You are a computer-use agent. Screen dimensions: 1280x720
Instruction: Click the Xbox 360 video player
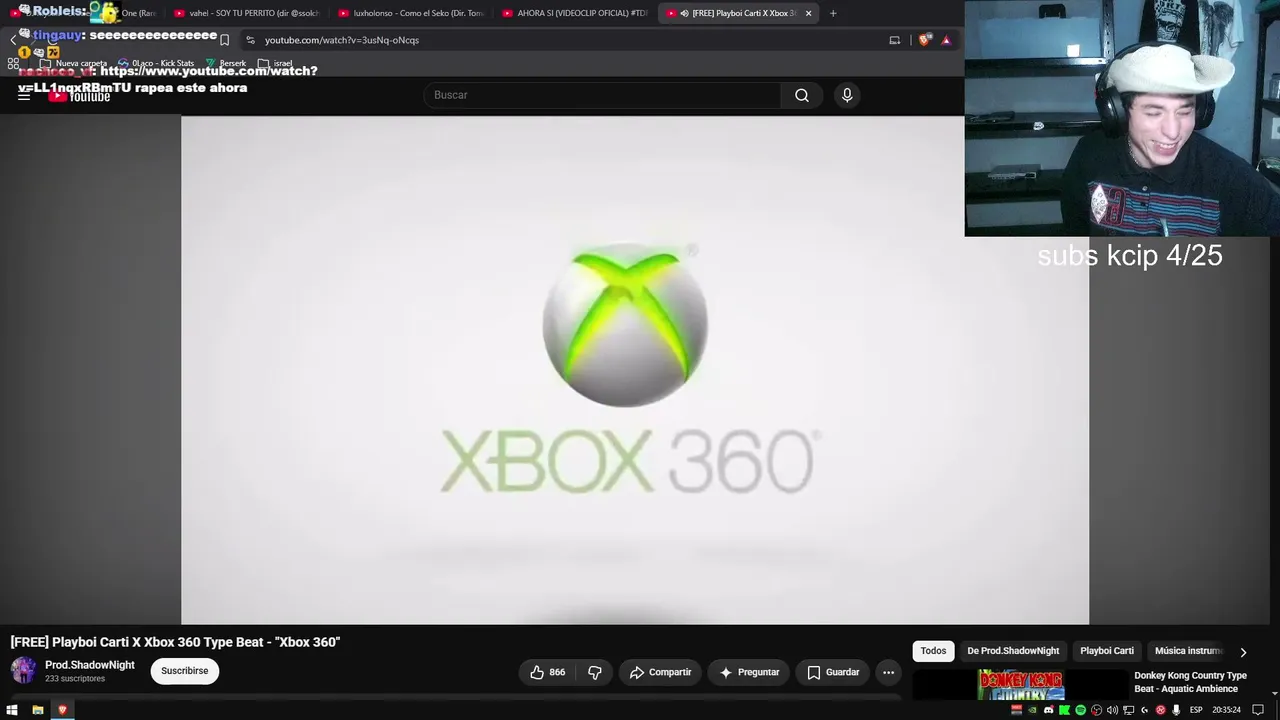pos(635,370)
